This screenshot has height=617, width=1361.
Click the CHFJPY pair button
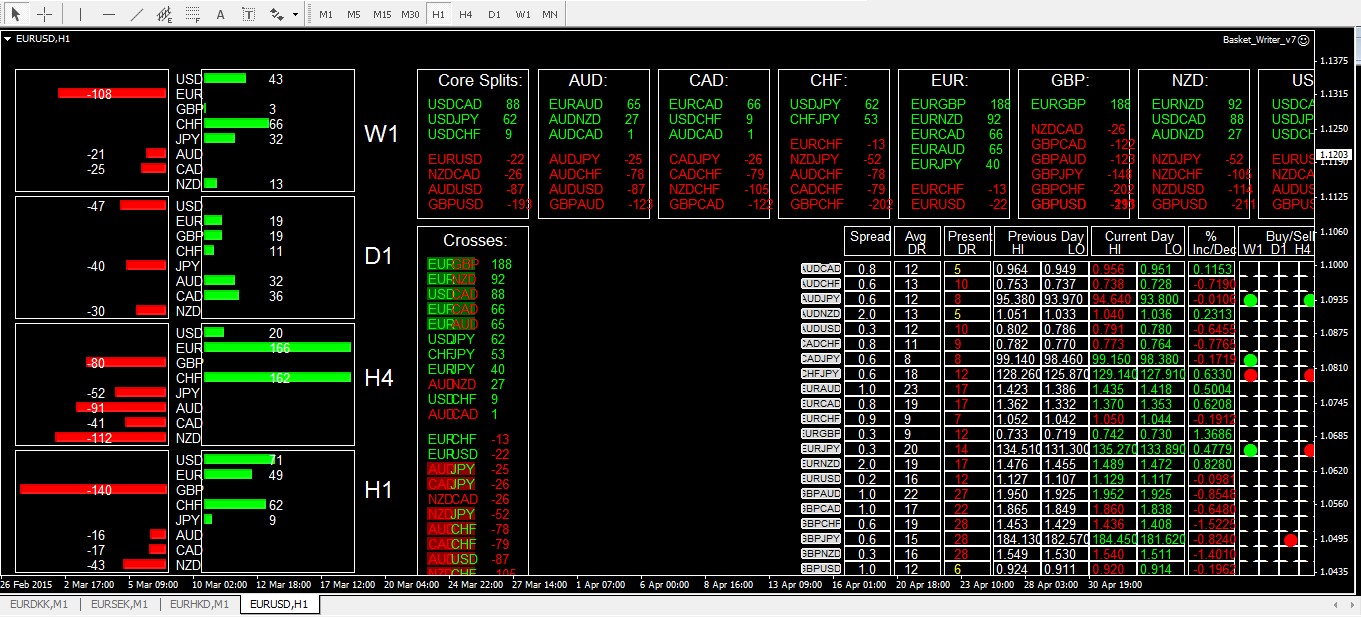pyautogui.click(x=822, y=374)
